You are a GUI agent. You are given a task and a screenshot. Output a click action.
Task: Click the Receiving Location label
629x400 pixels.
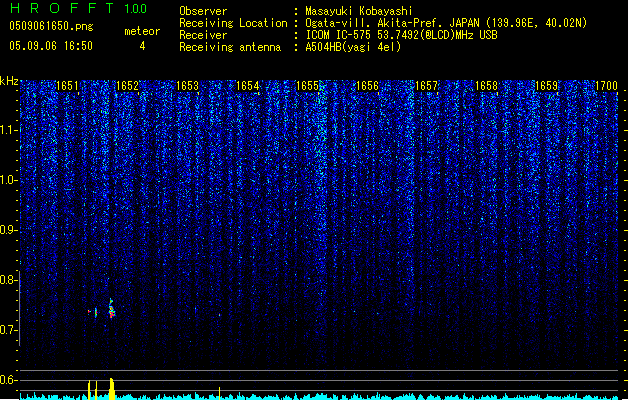point(233,23)
